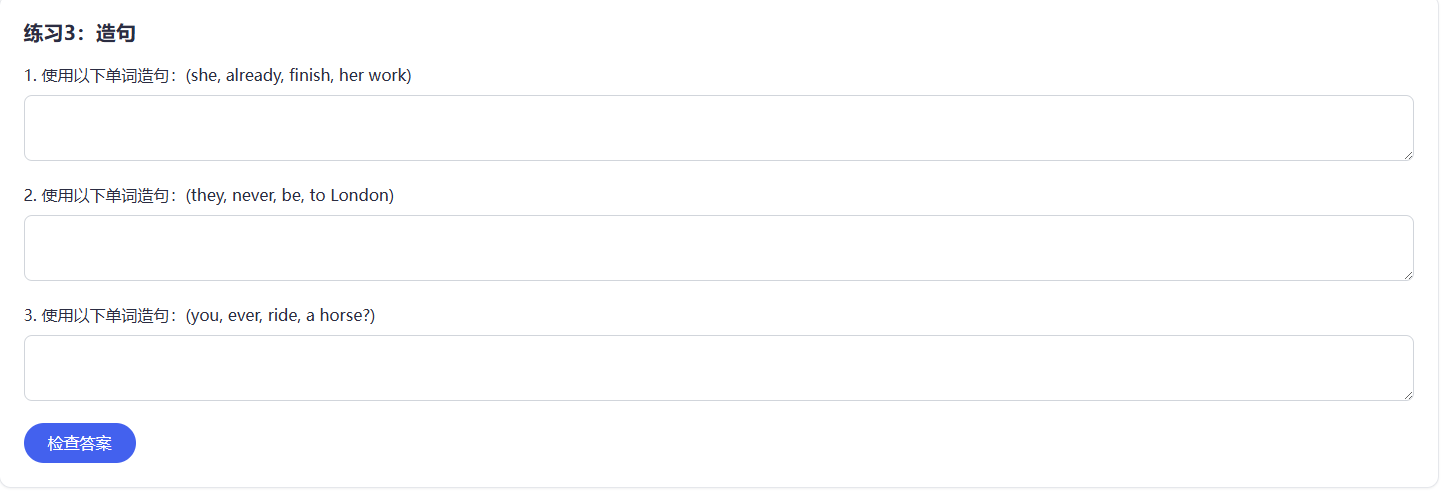Click the 练习3：造句 heading
Image resolution: width=1452 pixels, height=491 pixels.
pos(80,33)
